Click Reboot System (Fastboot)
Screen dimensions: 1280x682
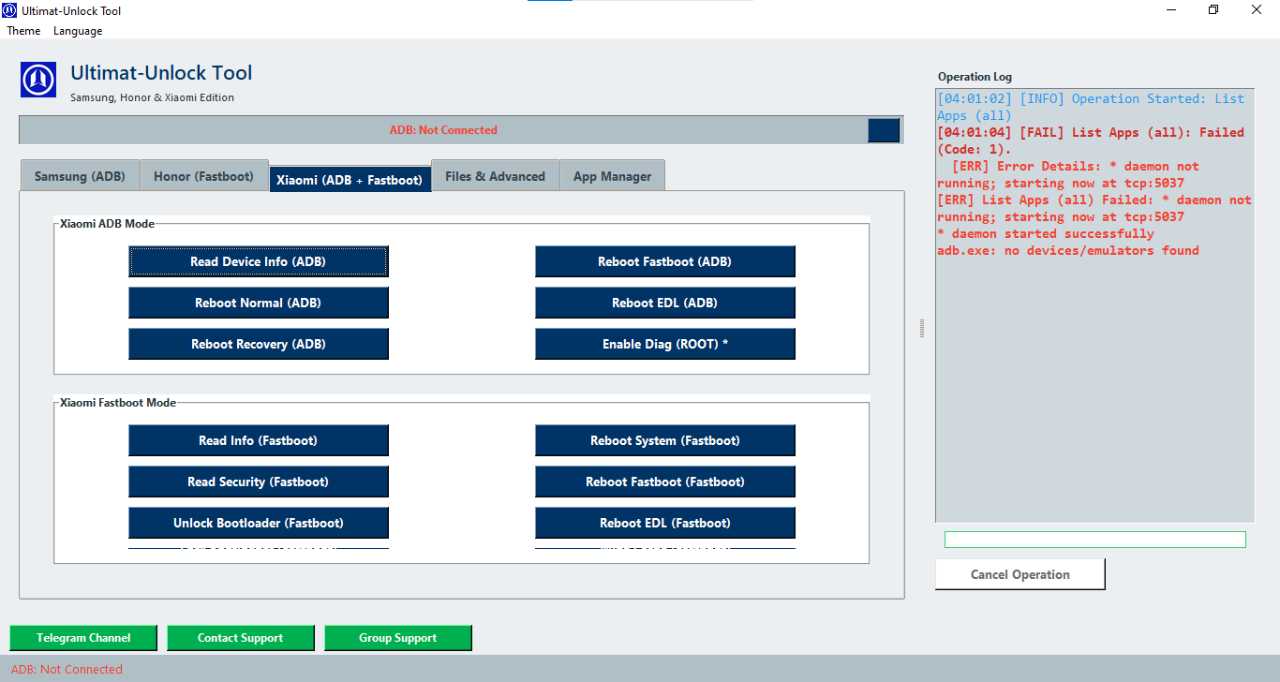(x=665, y=440)
